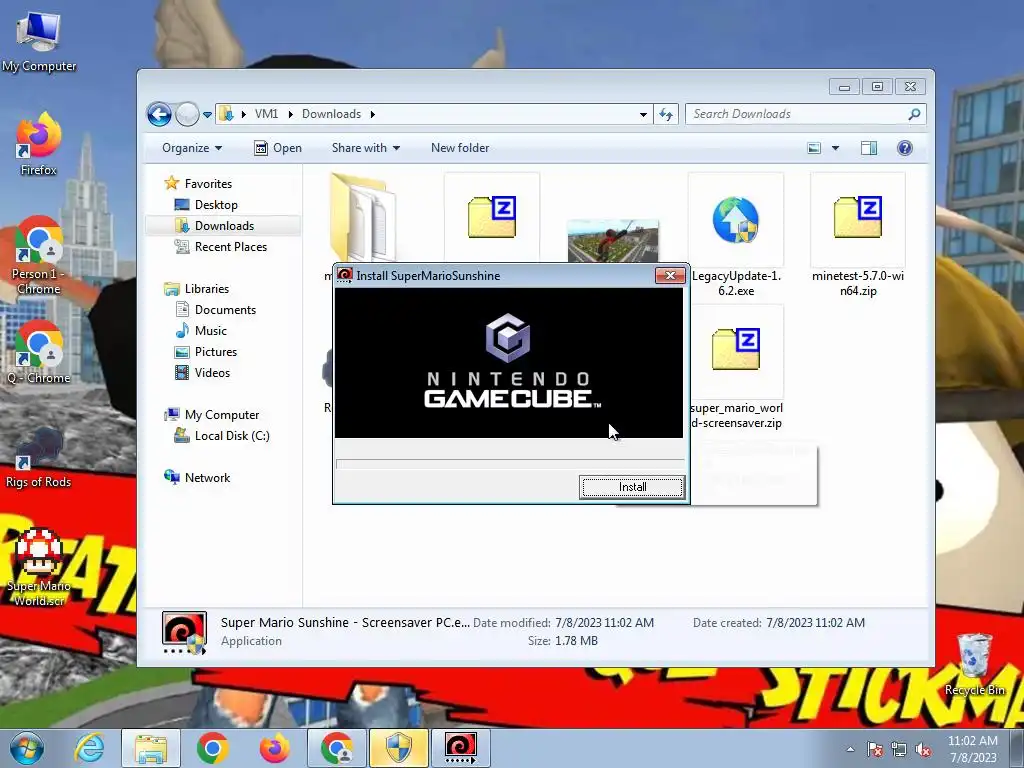Select Recent Places under Favorites

click(221, 246)
